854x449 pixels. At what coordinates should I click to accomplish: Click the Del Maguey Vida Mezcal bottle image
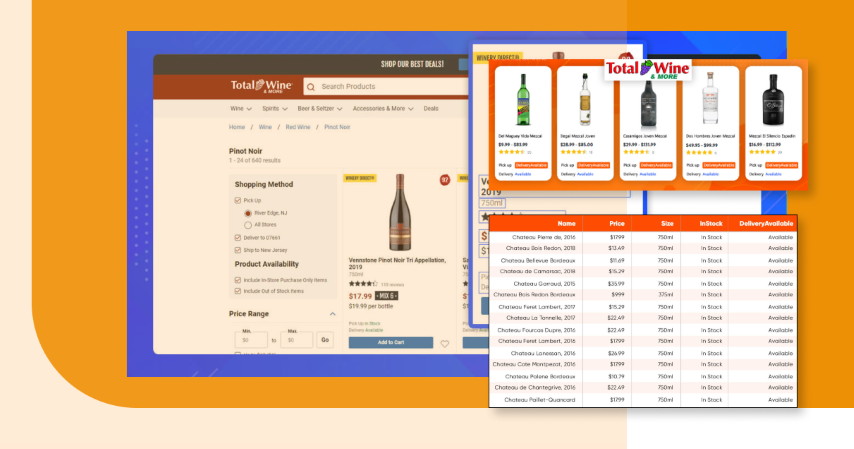tap(523, 100)
